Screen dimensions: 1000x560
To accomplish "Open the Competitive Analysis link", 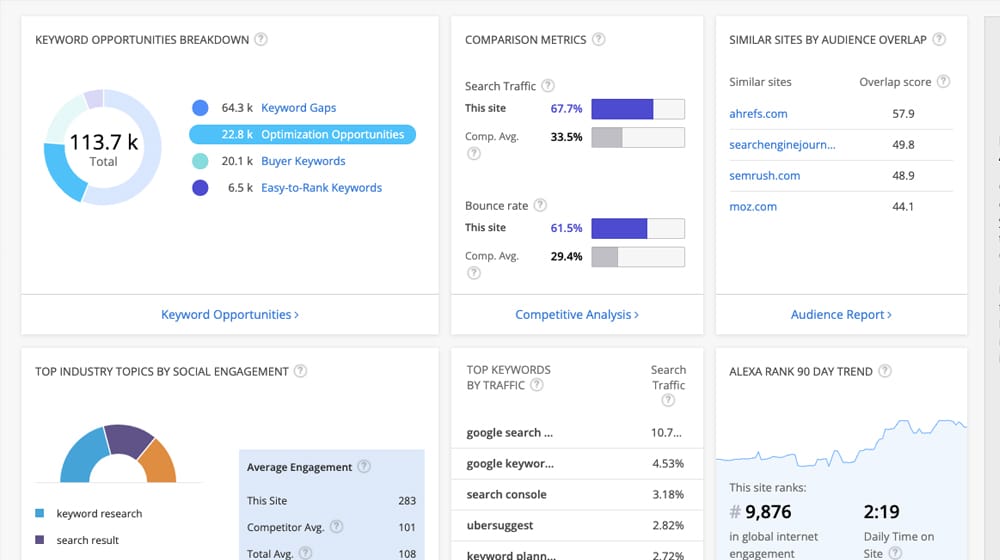I will (x=577, y=315).
